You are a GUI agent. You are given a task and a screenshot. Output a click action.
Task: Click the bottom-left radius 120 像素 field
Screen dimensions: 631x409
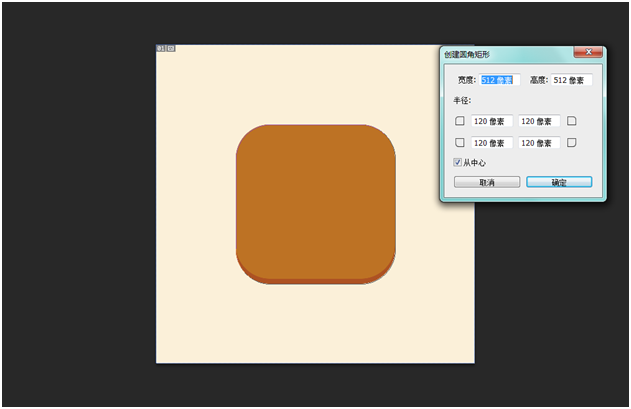492,143
